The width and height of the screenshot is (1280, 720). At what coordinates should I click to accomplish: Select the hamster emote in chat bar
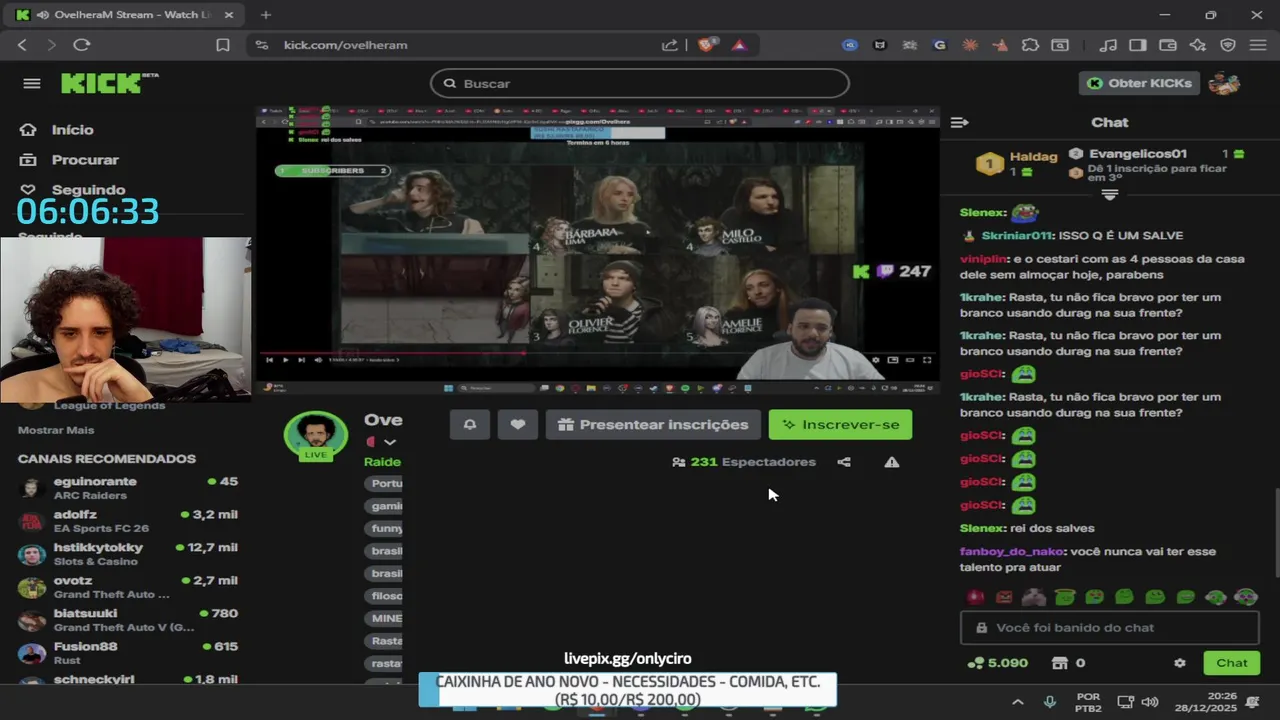tap(1034, 597)
